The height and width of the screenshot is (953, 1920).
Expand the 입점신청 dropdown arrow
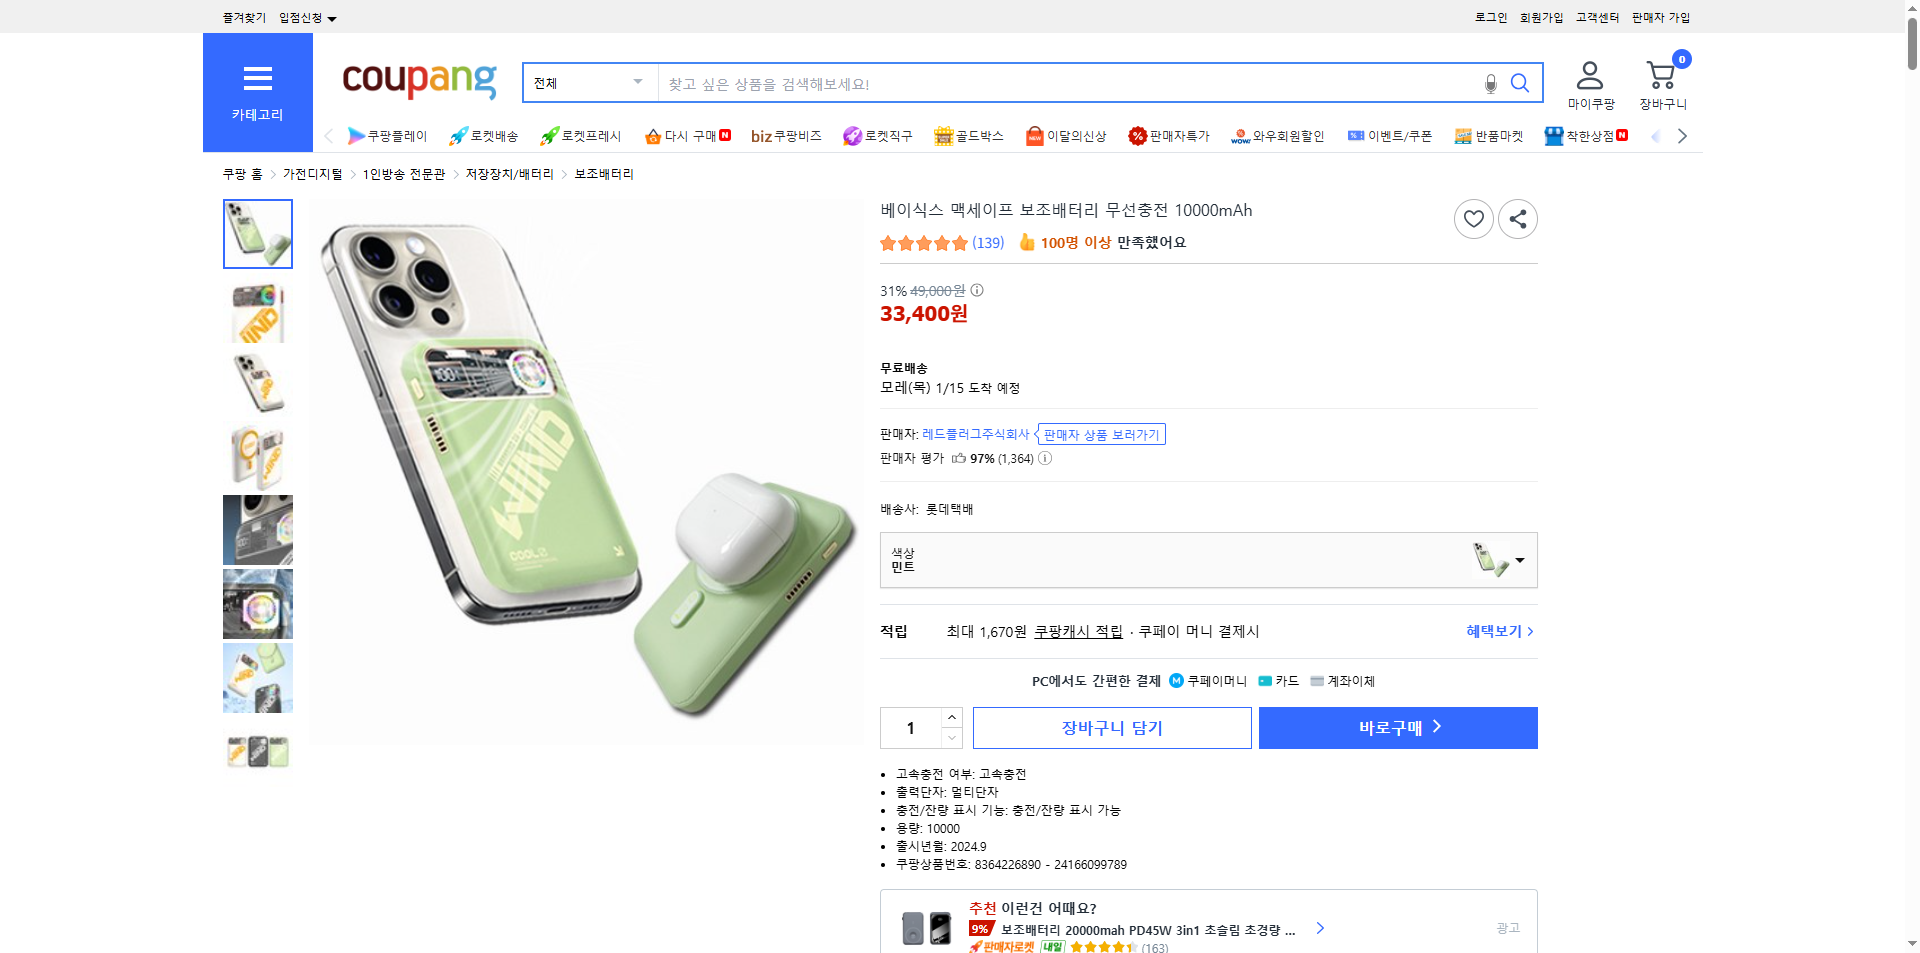click(x=334, y=17)
